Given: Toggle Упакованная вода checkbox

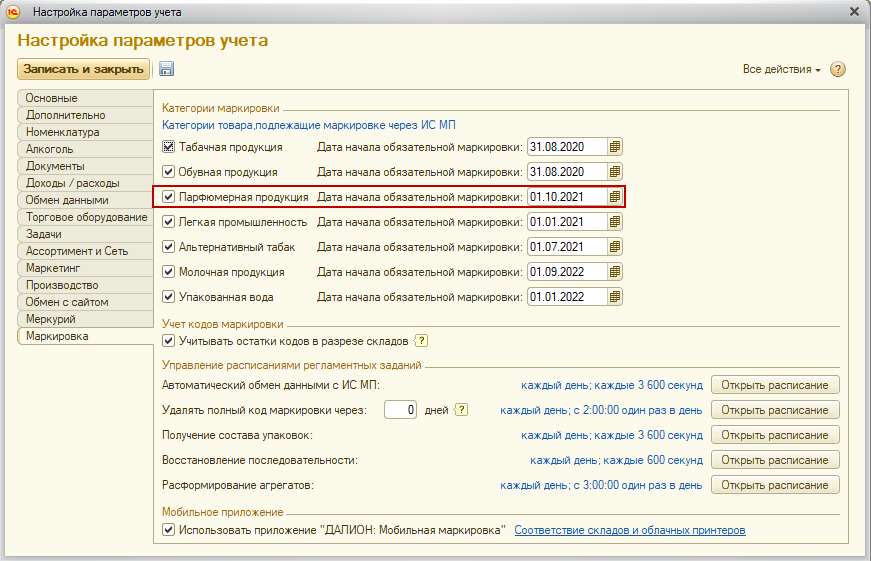Looking at the screenshot, I should 168,297.
